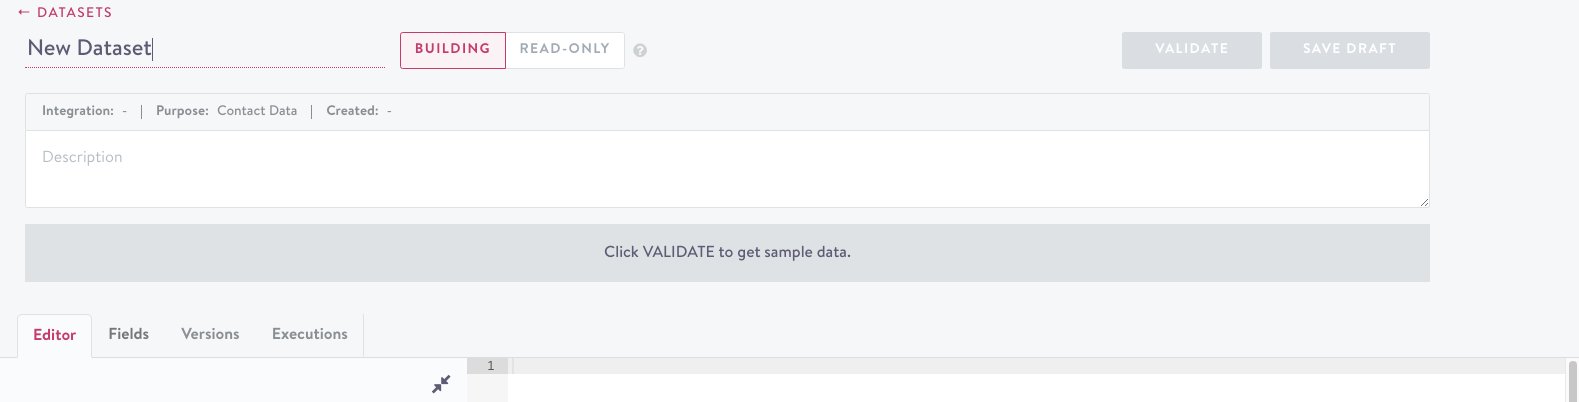Viewport: 1579px width, 402px height.
Task: Click line number 1 in editor gutter
Action: pyautogui.click(x=490, y=366)
